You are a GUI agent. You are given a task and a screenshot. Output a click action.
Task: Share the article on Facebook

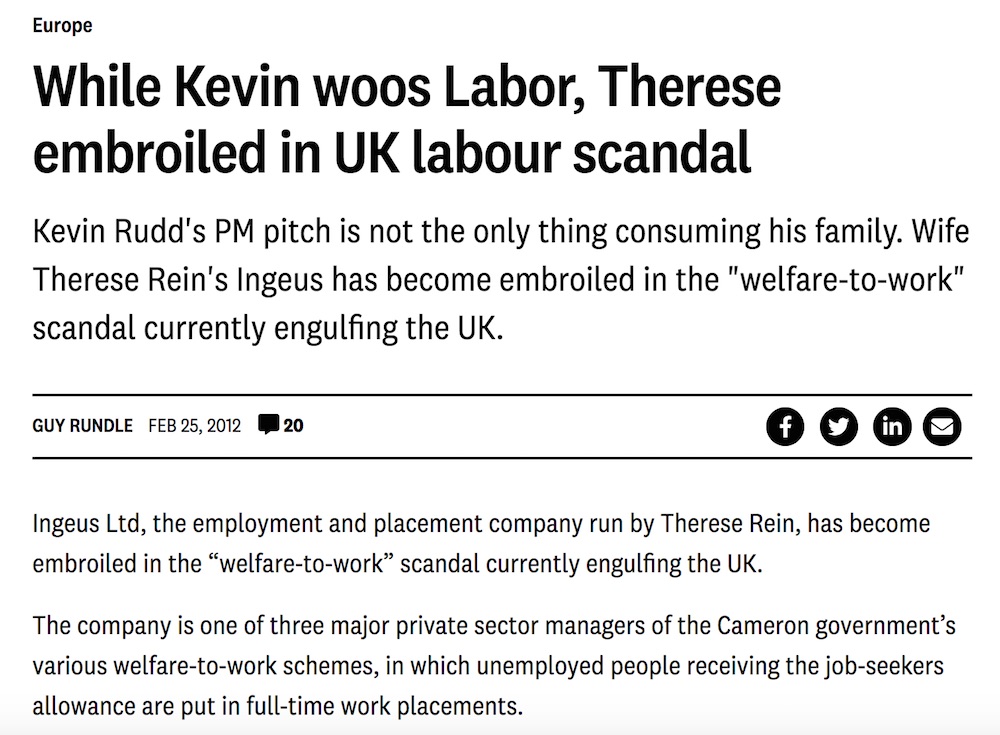pyautogui.click(x=786, y=427)
